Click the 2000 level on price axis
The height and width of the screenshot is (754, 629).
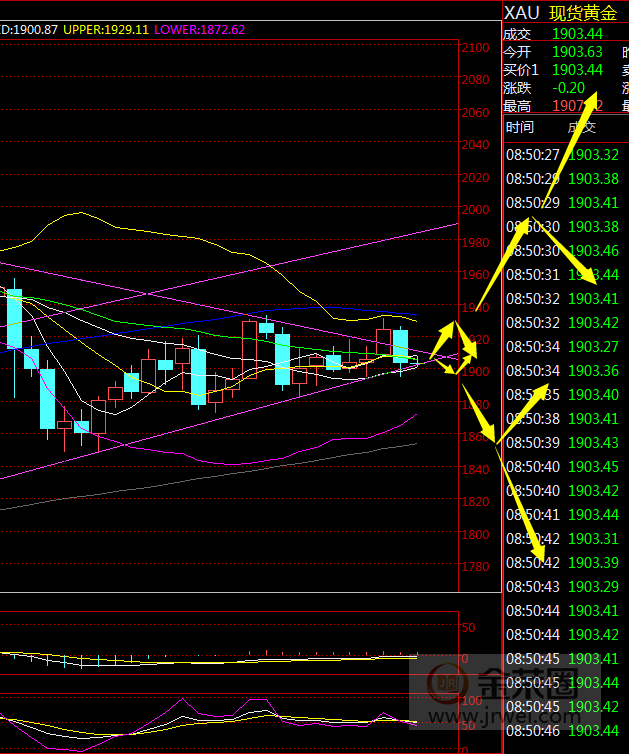(x=476, y=210)
